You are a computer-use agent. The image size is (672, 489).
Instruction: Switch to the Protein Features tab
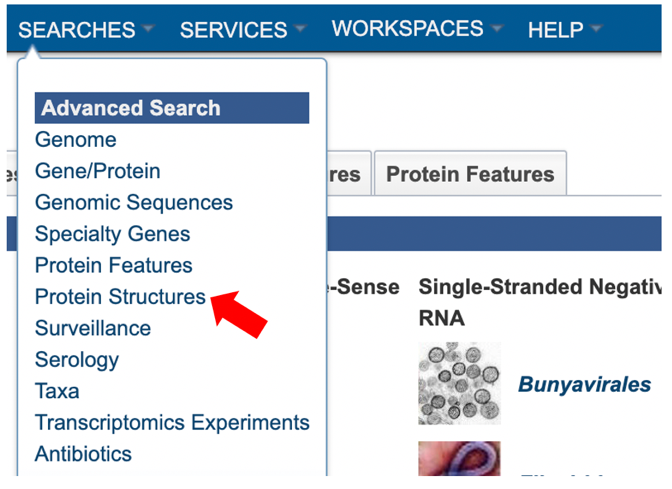(x=471, y=174)
